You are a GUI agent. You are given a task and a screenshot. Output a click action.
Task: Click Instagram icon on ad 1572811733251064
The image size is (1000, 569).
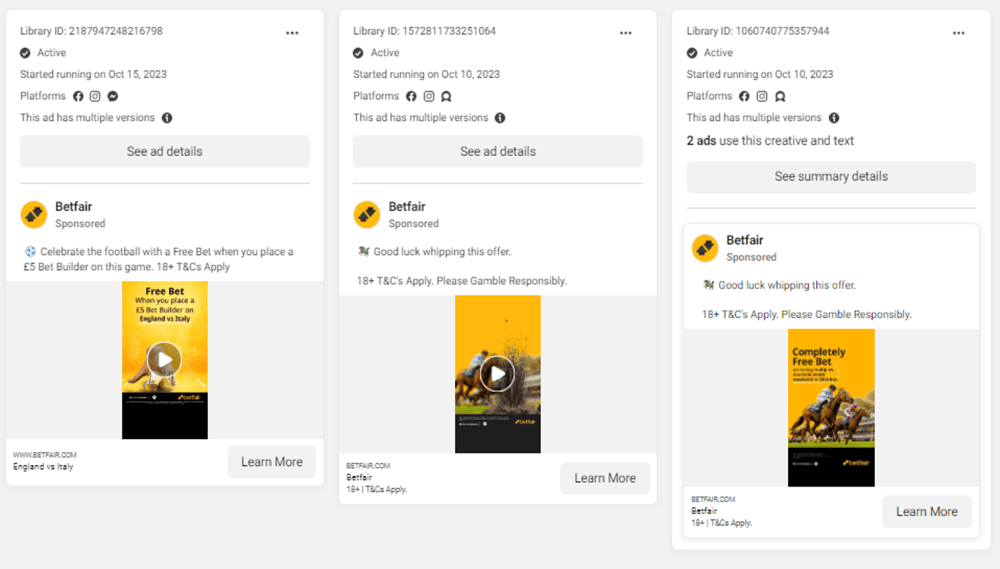(429, 96)
